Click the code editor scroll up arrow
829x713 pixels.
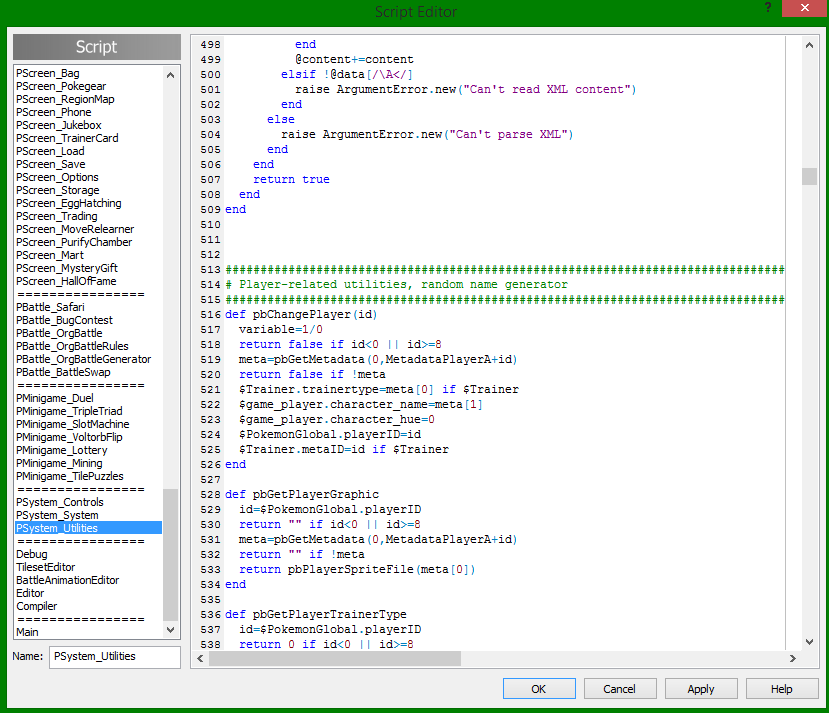pos(809,46)
